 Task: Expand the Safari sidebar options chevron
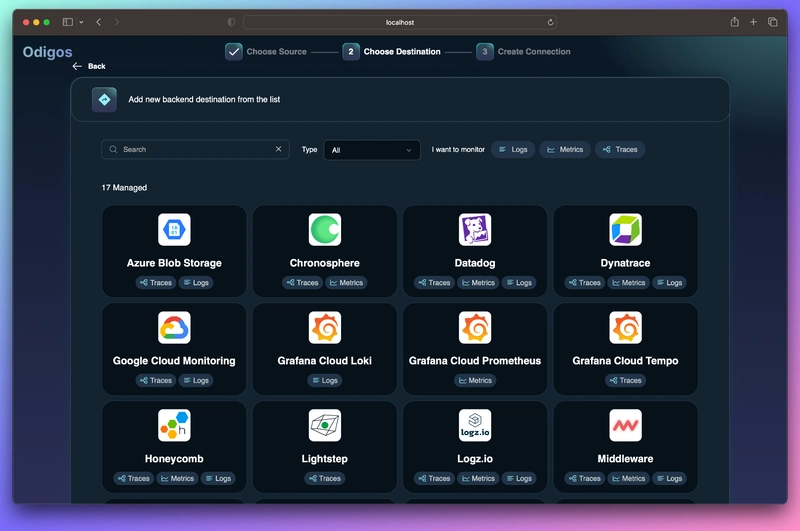(81, 22)
